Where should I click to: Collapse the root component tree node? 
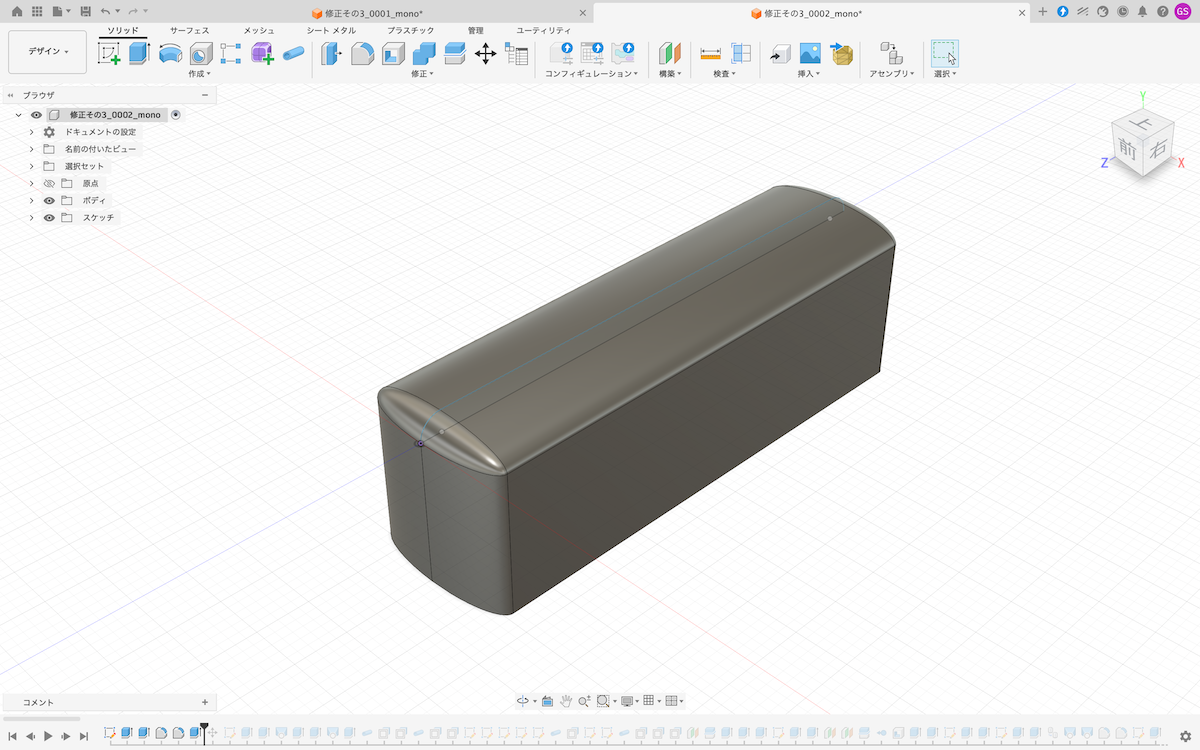coord(18,115)
